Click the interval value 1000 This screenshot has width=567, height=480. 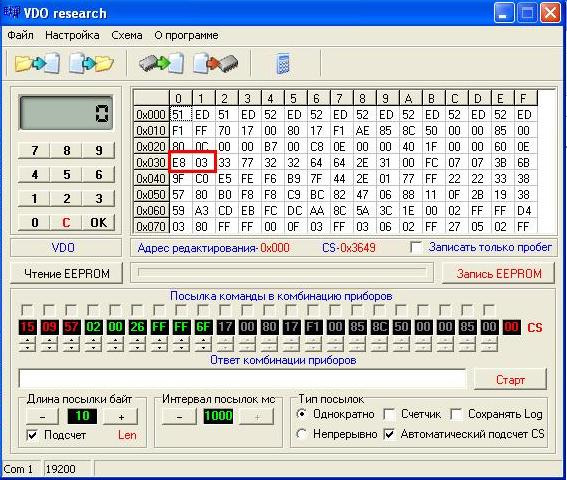point(218,416)
